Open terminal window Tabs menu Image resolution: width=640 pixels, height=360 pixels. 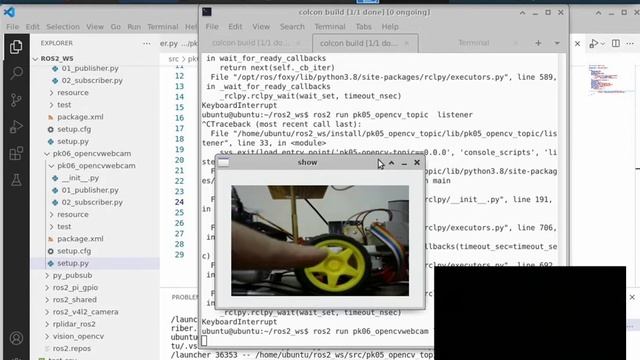(364, 27)
